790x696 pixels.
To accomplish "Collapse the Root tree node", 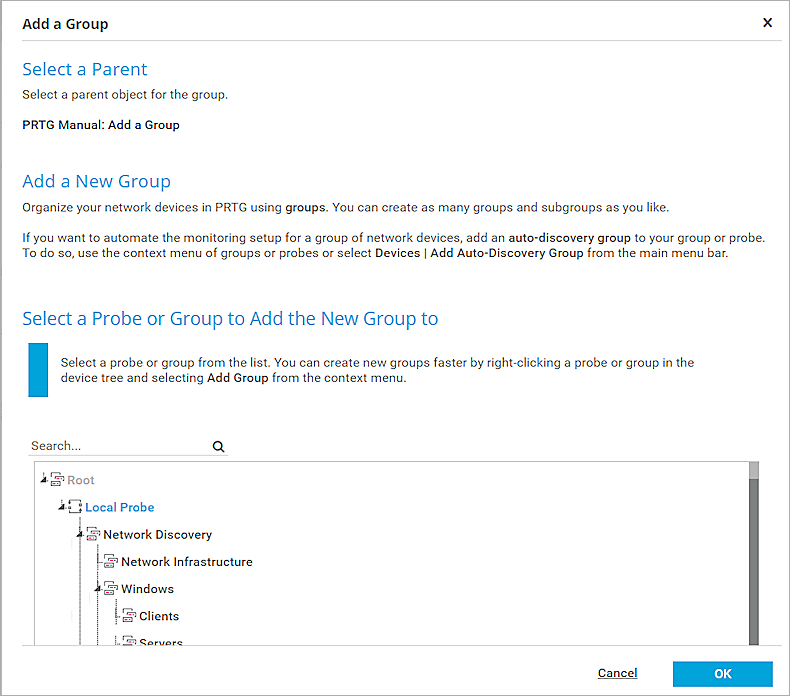I will [x=44, y=480].
